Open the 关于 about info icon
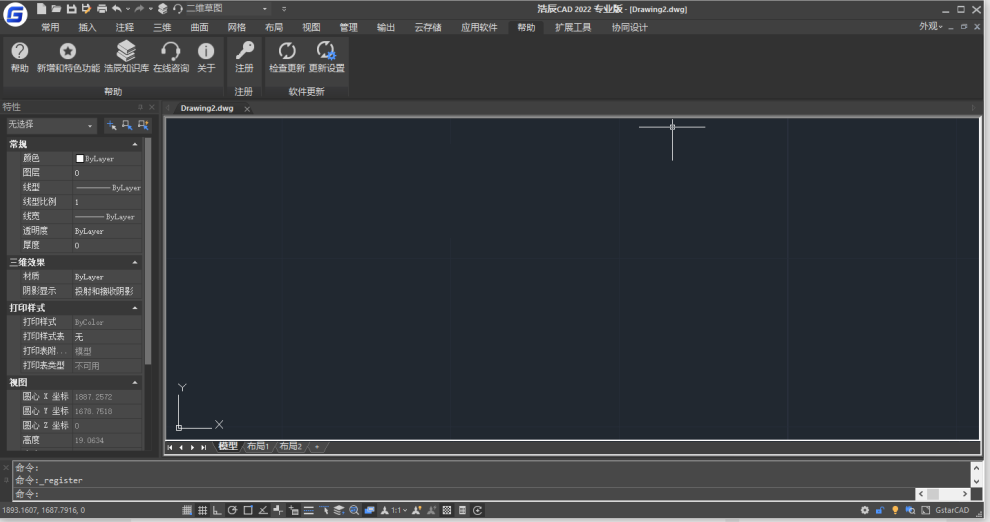 coord(206,57)
